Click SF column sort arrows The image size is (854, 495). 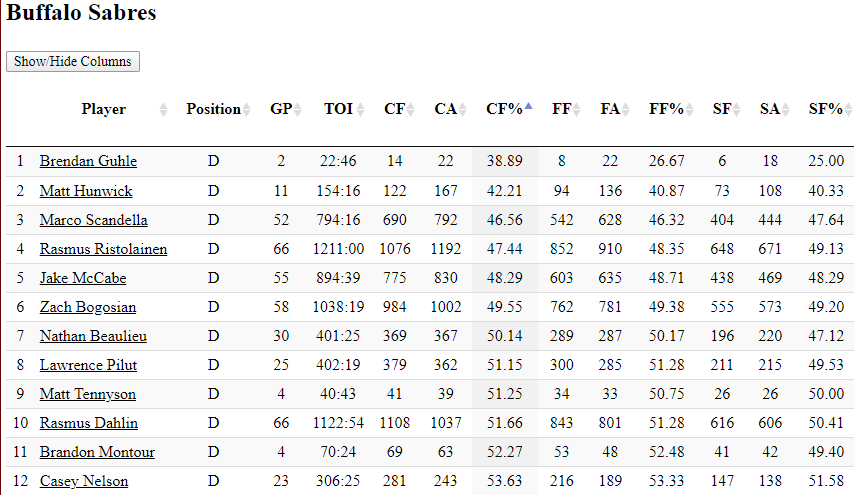pos(736,109)
